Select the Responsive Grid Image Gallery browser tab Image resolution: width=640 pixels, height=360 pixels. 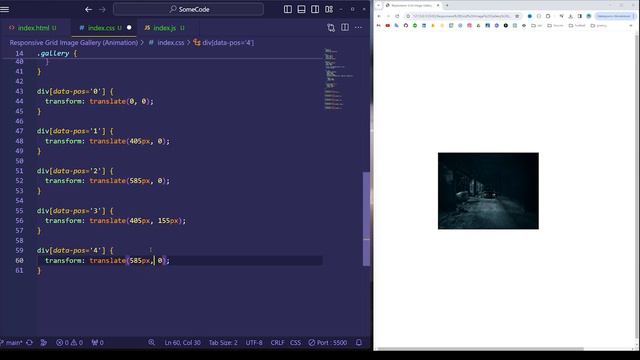point(413,5)
